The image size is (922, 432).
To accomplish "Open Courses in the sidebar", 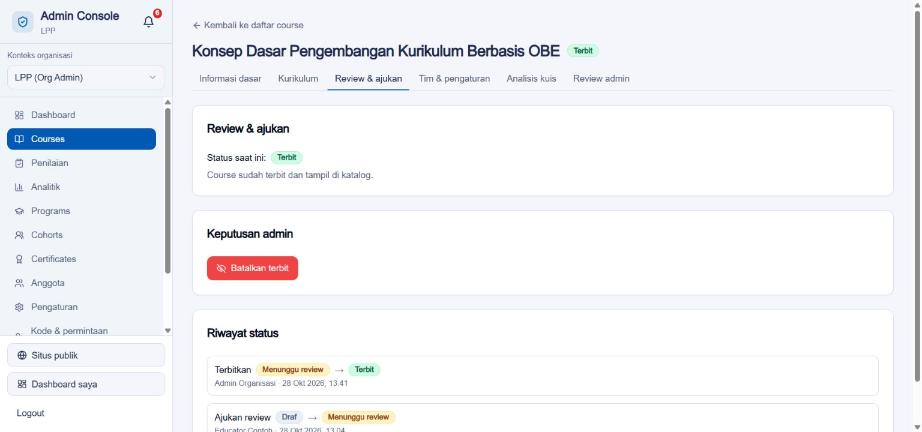I will pyautogui.click(x=82, y=139).
